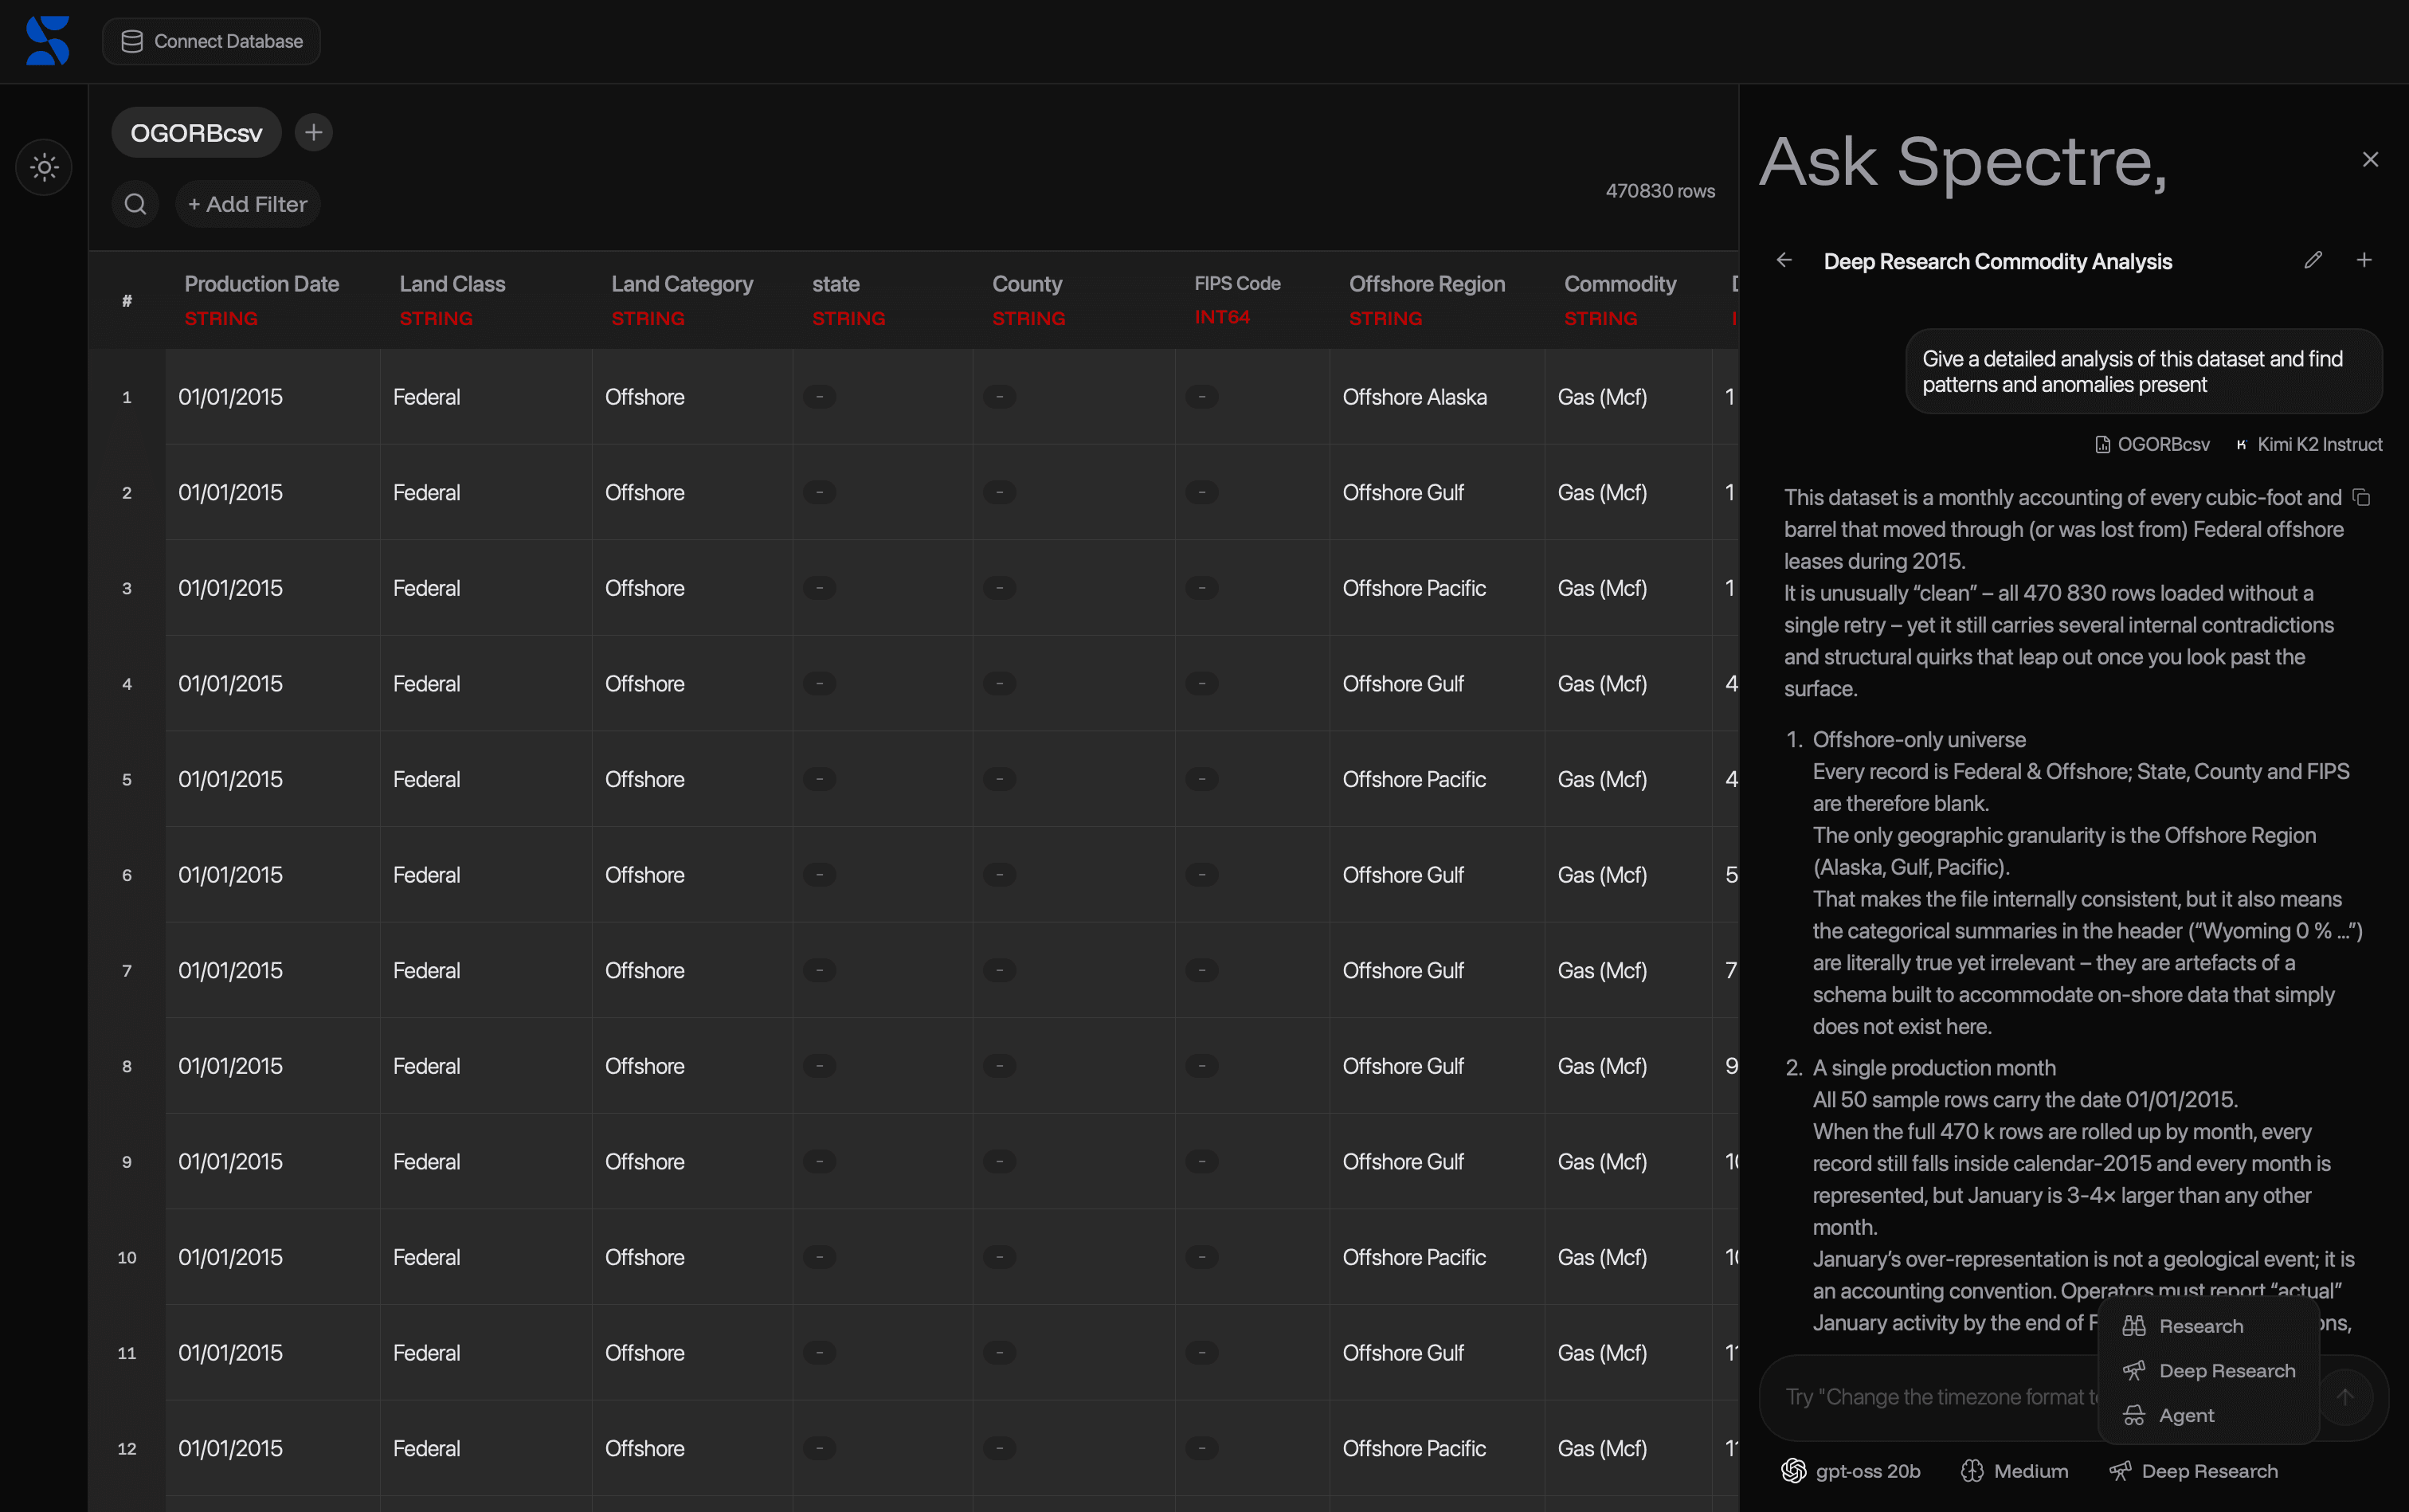Click the Connect Database button
2409x1512 pixels.
(211, 41)
